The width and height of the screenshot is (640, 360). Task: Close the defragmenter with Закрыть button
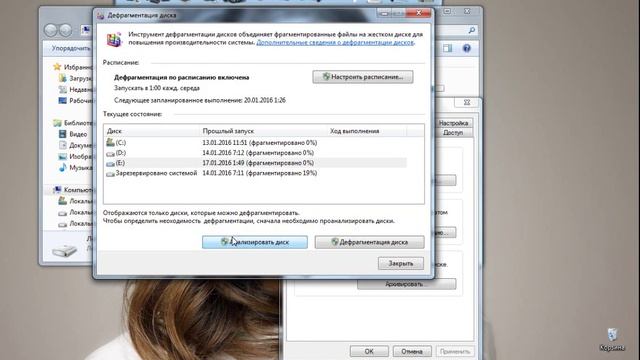[400, 263]
